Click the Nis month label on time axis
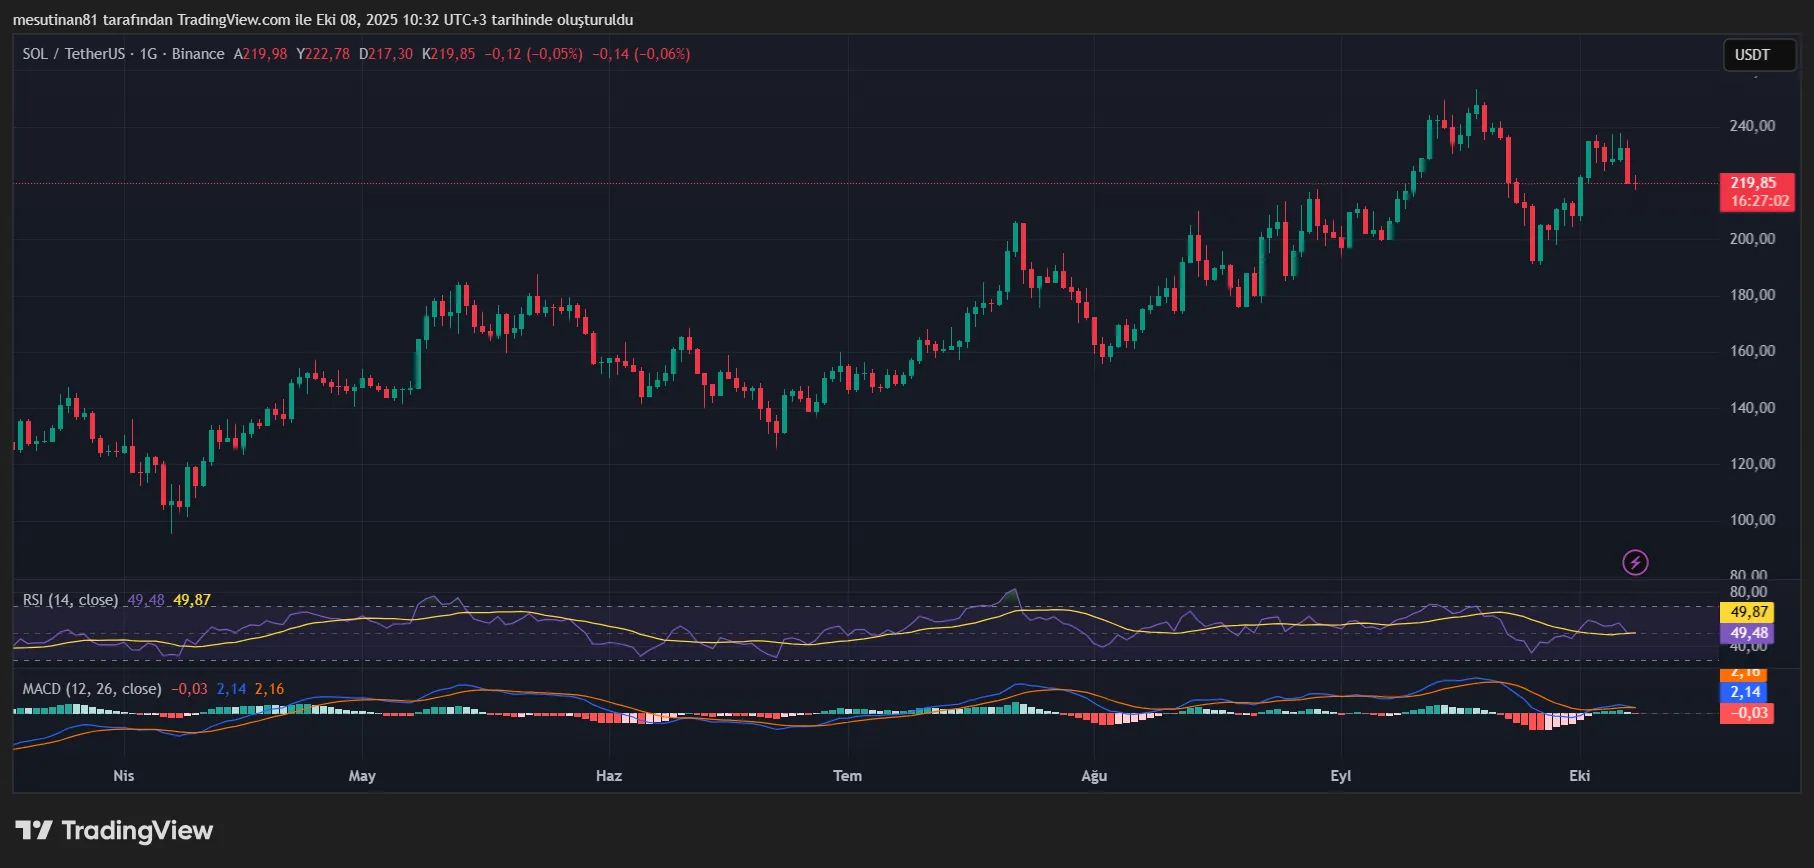 124,776
